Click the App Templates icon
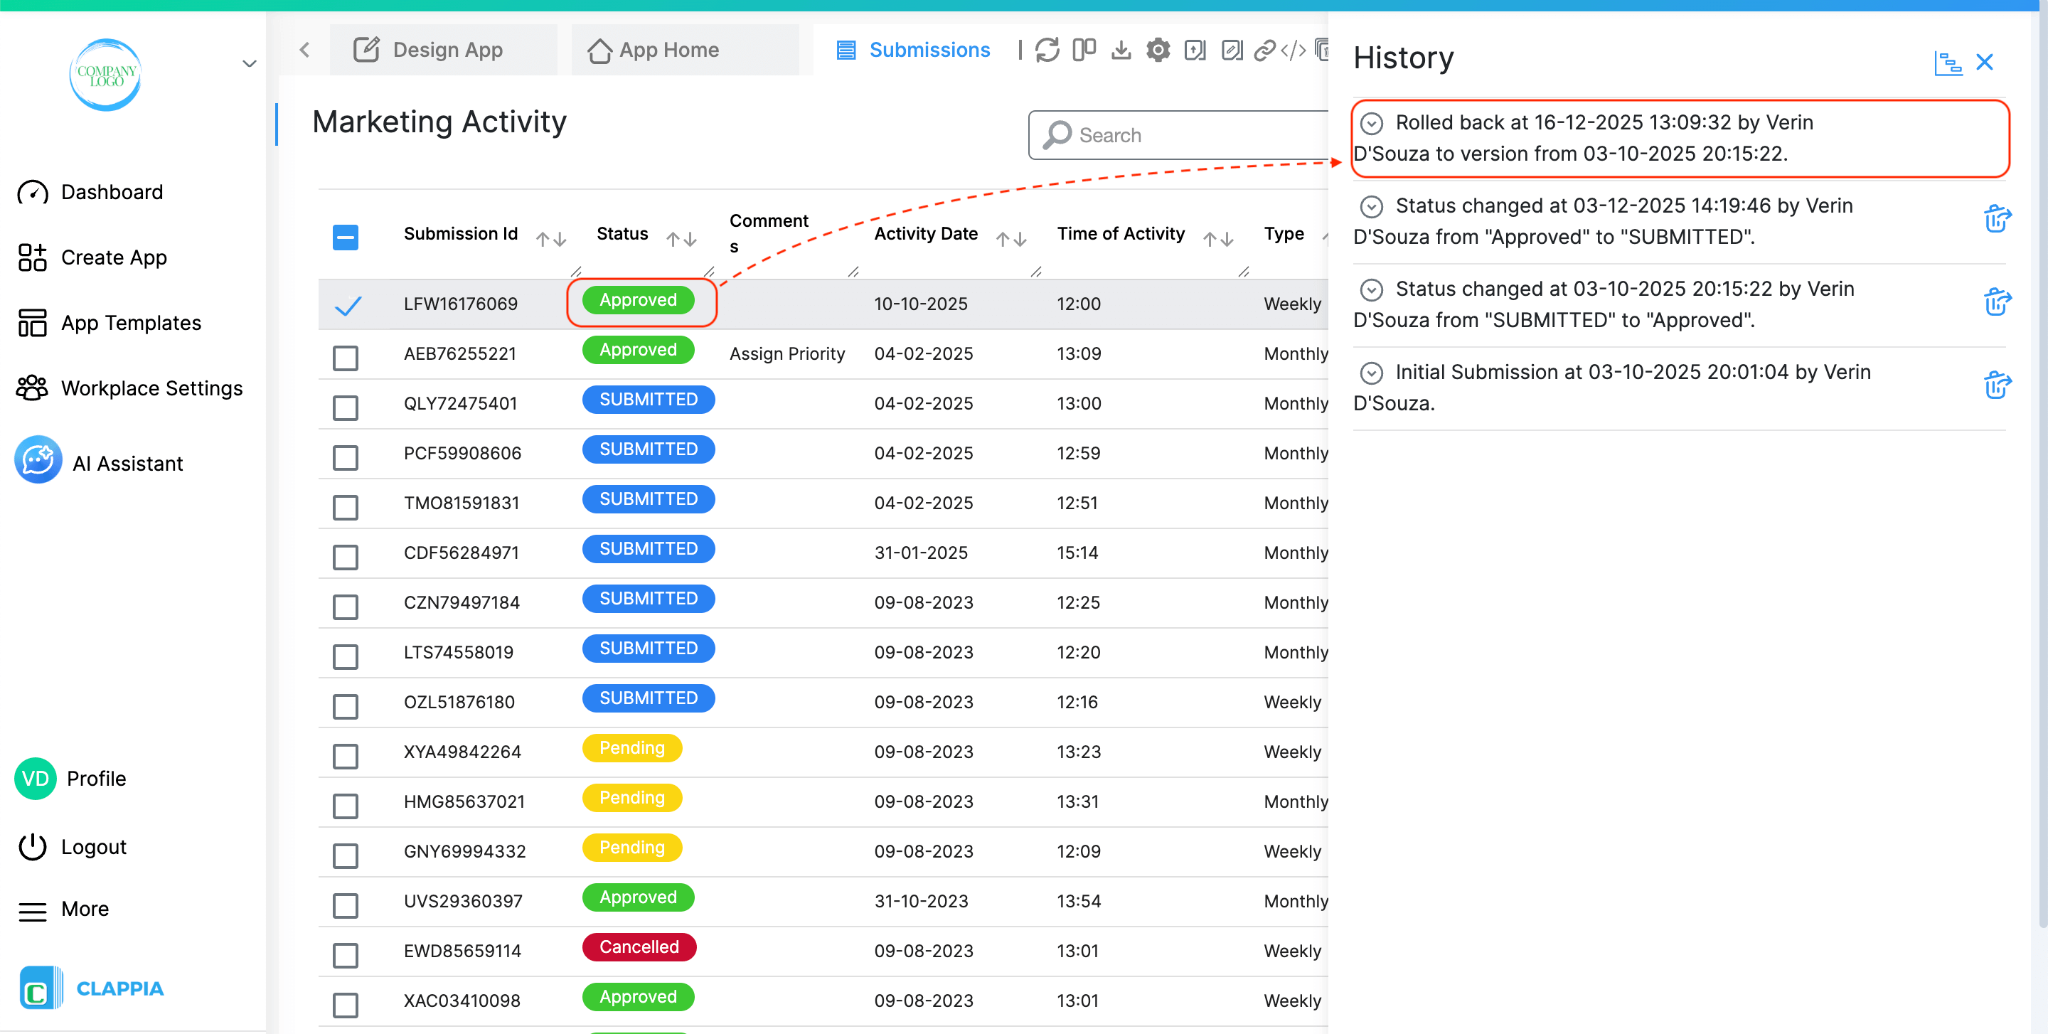Image resolution: width=2048 pixels, height=1034 pixels. click(x=33, y=323)
